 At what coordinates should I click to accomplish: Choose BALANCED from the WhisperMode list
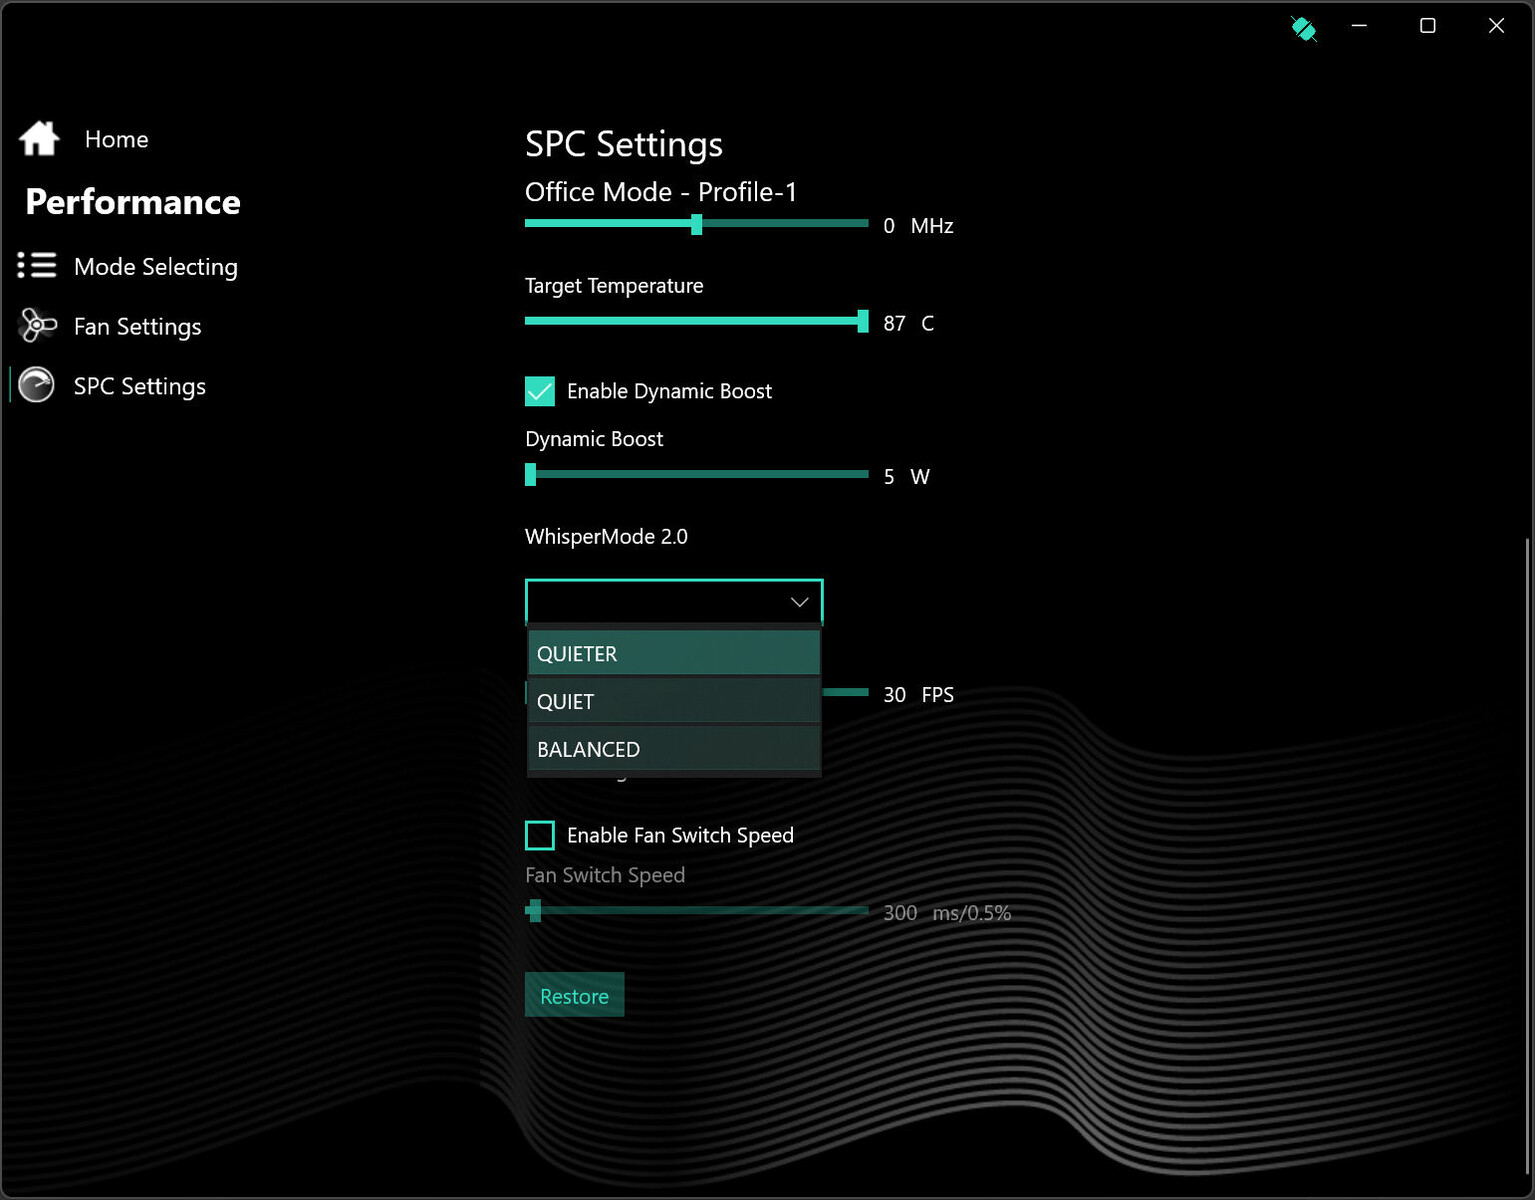click(674, 749)
